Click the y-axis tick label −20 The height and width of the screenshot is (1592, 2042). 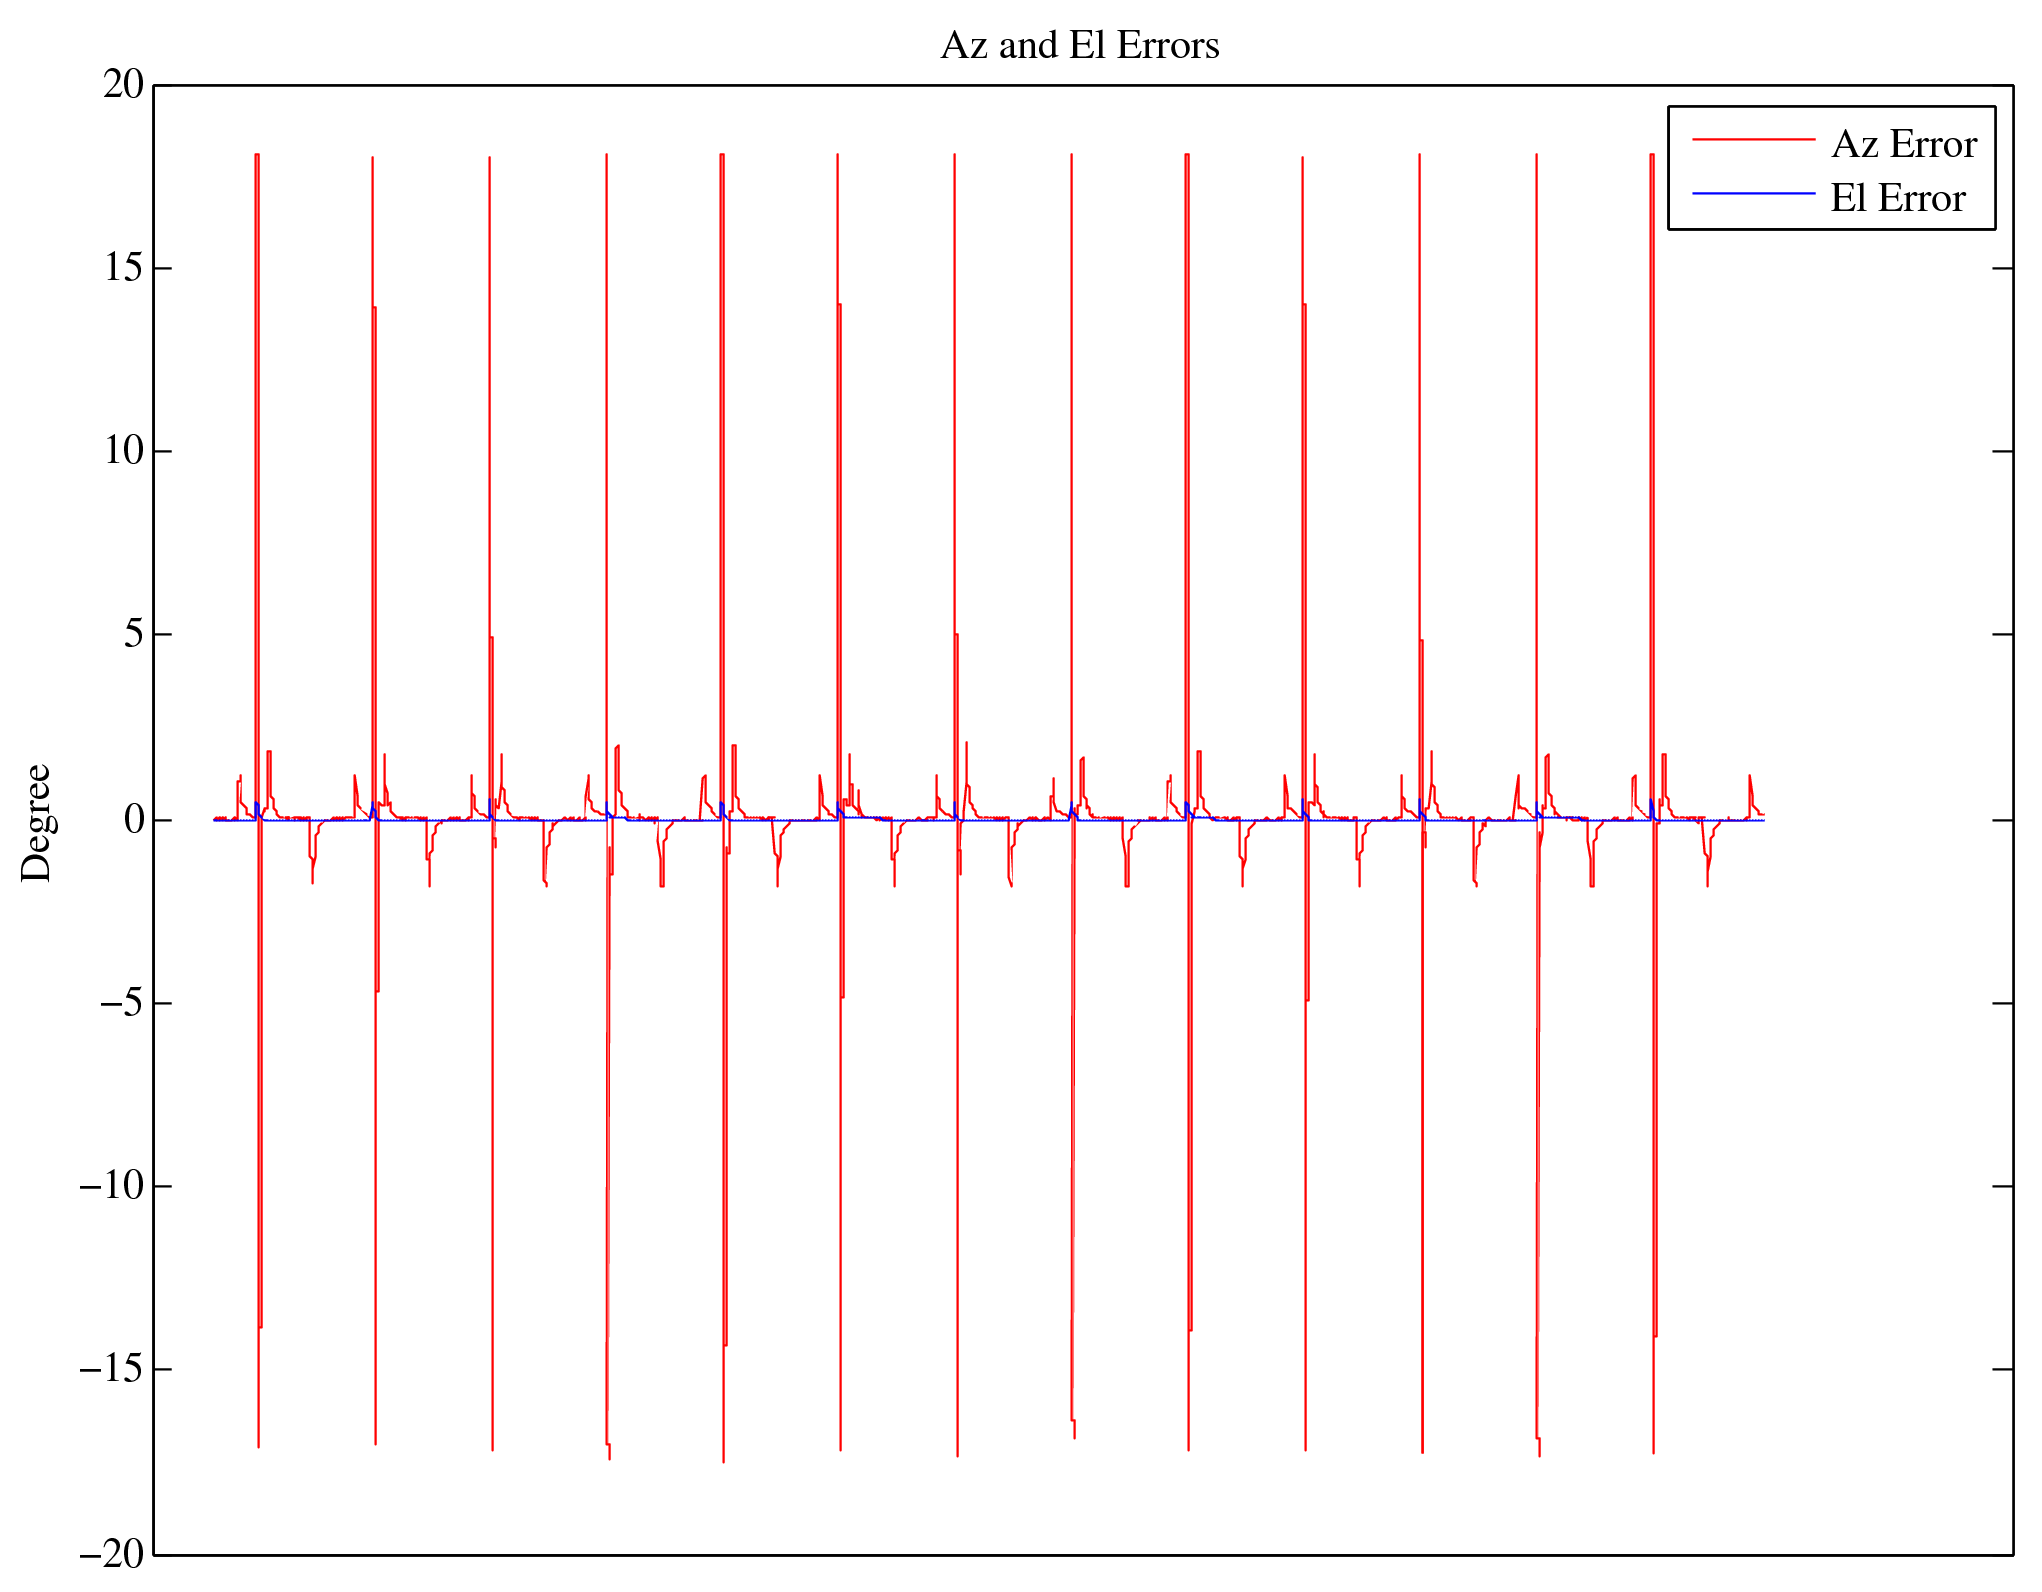112,1553
